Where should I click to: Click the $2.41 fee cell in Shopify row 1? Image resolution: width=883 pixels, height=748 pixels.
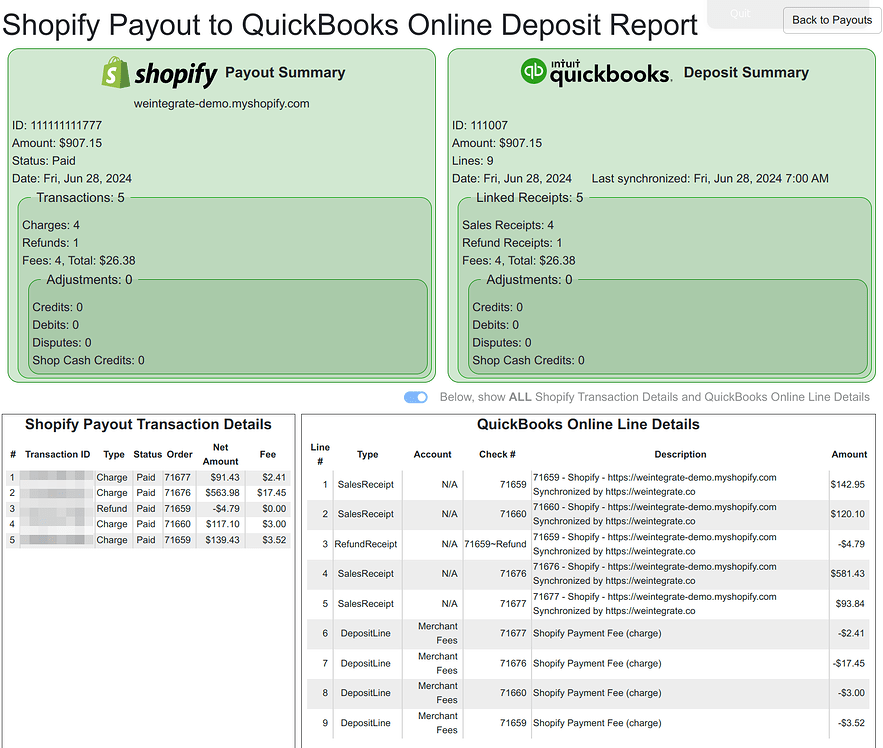[x=274, y=478]
